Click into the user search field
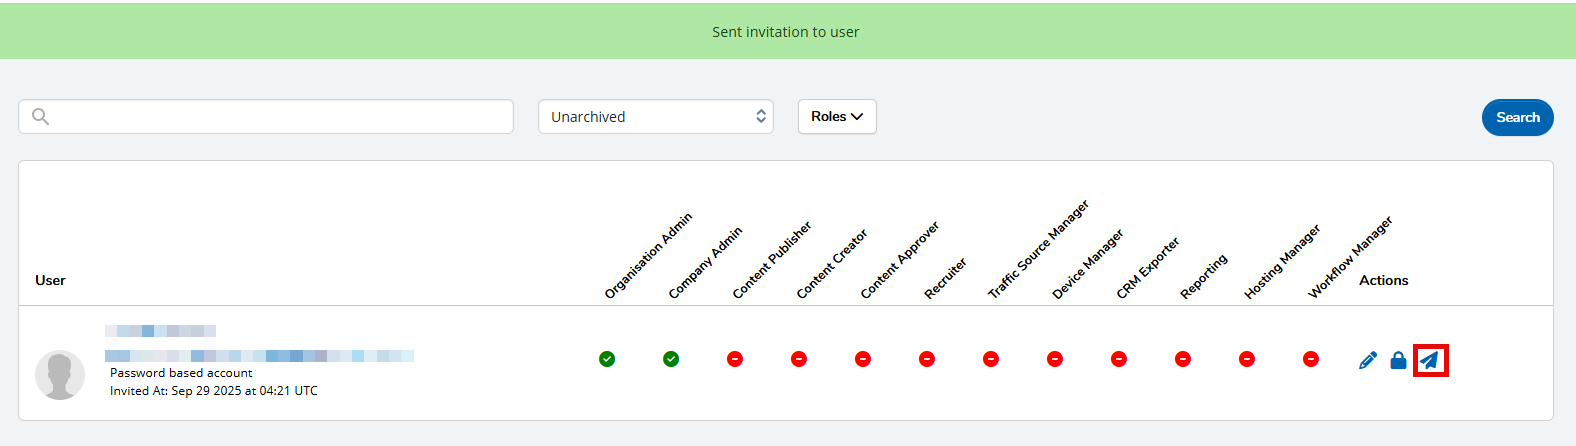The image size is (1576, 446). pos(280,117)
